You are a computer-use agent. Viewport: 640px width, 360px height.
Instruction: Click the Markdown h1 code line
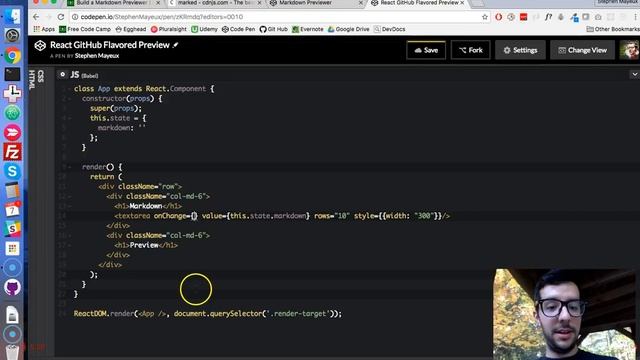(148, 206)
